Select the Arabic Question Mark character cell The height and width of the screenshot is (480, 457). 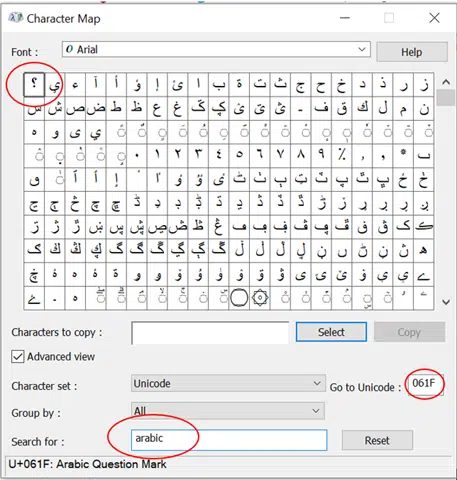(34, 84)
